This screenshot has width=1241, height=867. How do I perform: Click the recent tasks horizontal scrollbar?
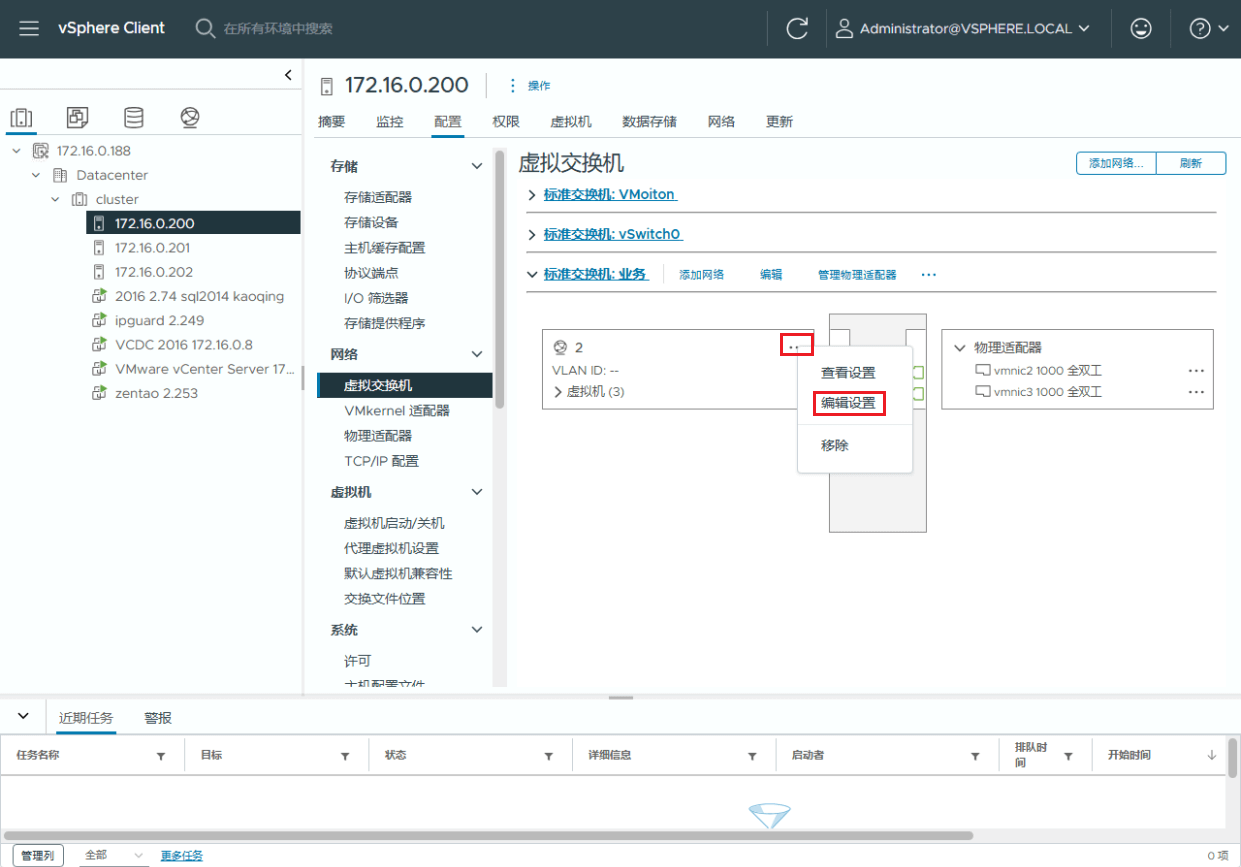point(488,835)
